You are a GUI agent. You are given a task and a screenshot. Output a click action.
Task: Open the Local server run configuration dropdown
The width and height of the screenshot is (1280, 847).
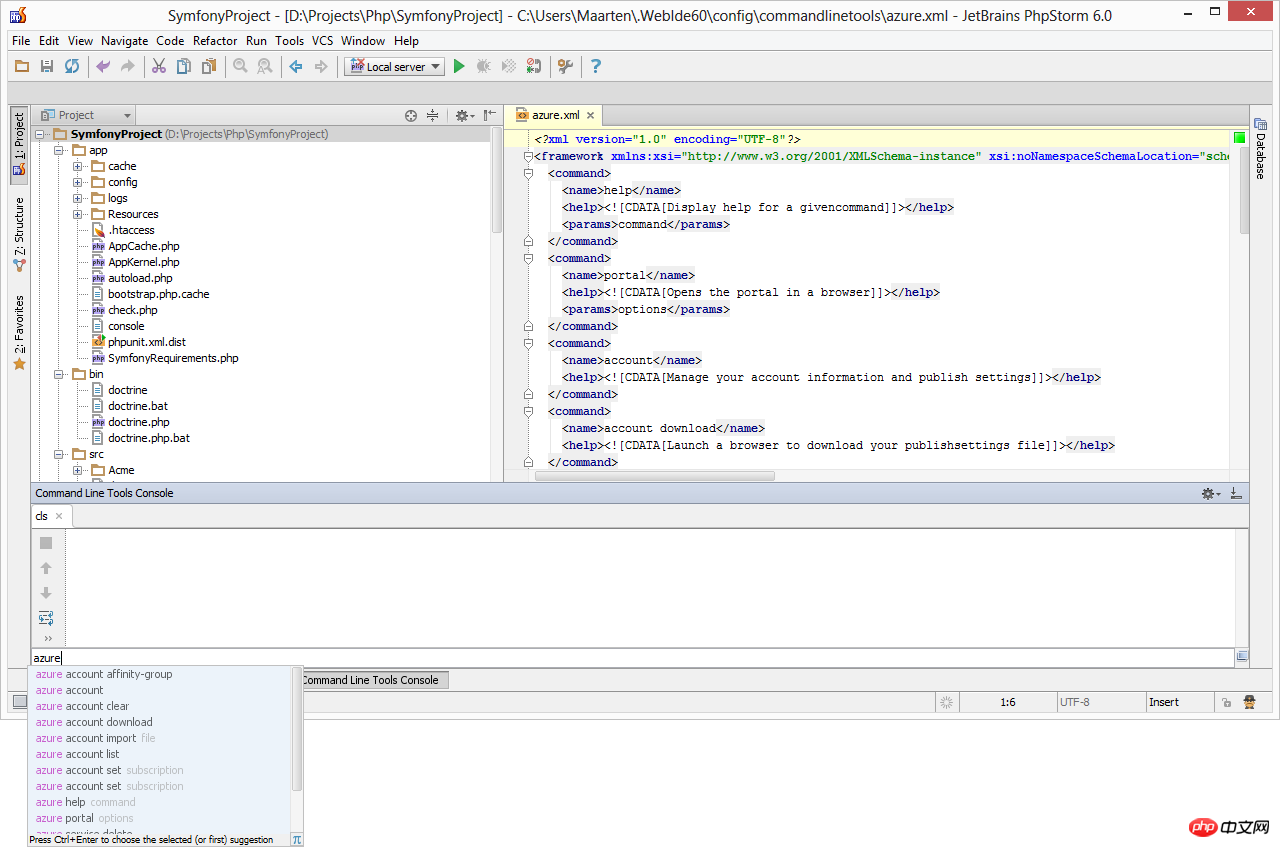[394, 67]
